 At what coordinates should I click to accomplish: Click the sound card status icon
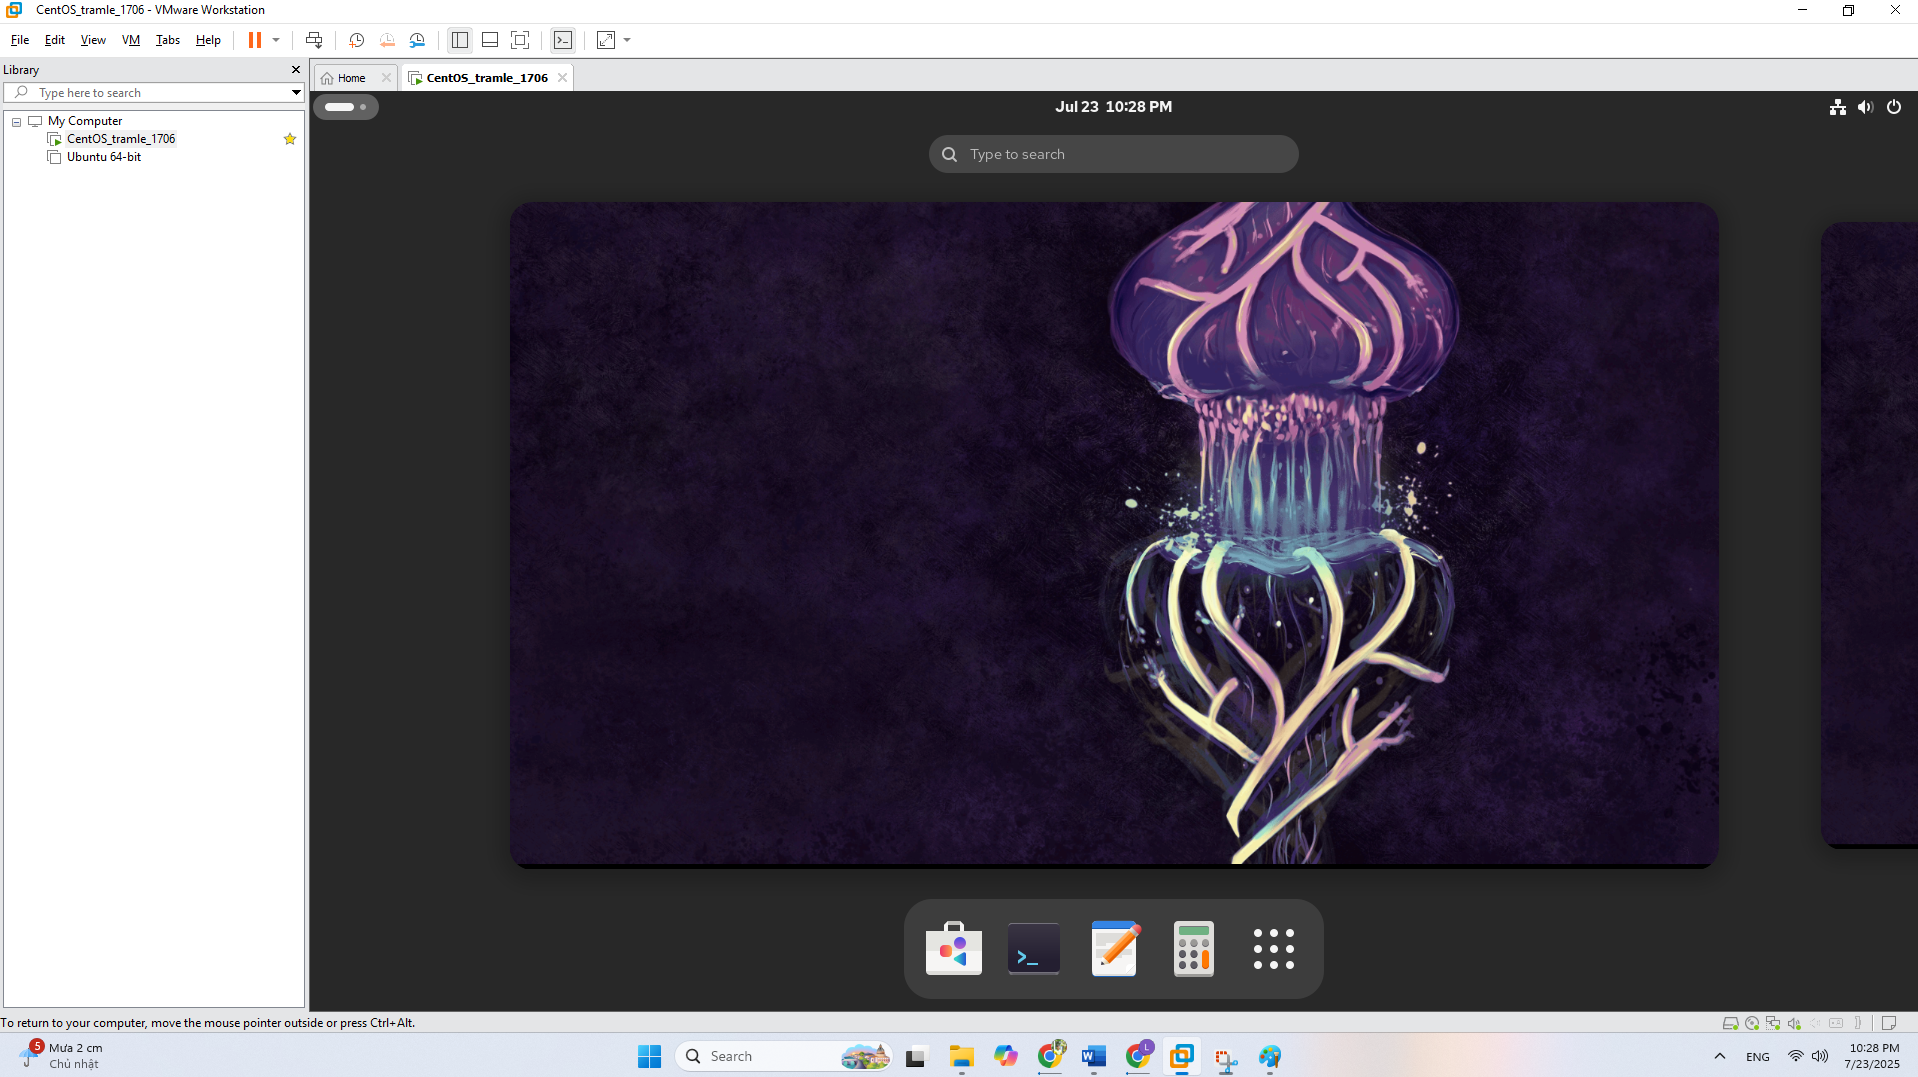1795,1023
